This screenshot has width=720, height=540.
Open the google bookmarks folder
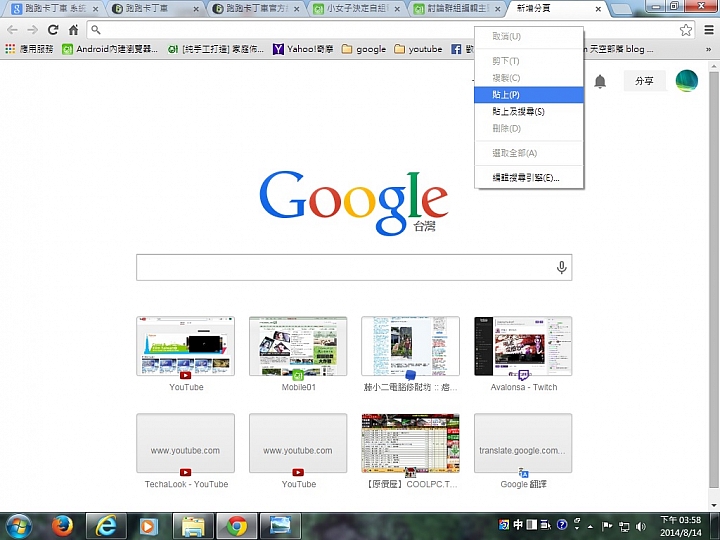(x=364, y=49)
